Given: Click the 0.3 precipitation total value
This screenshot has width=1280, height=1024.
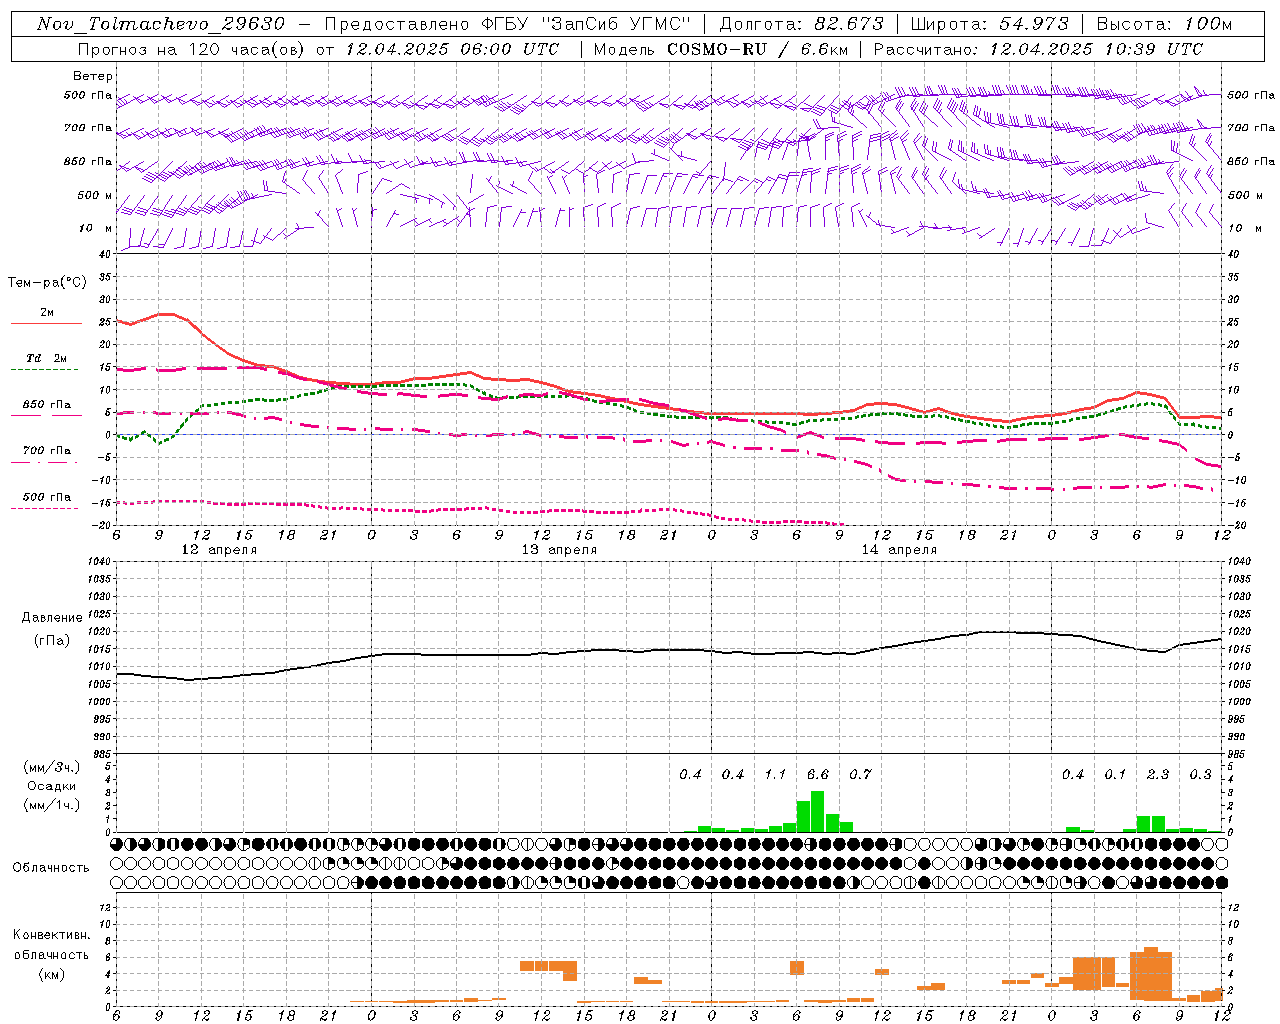Looking at the screenshot, I should coord(1200,774).
